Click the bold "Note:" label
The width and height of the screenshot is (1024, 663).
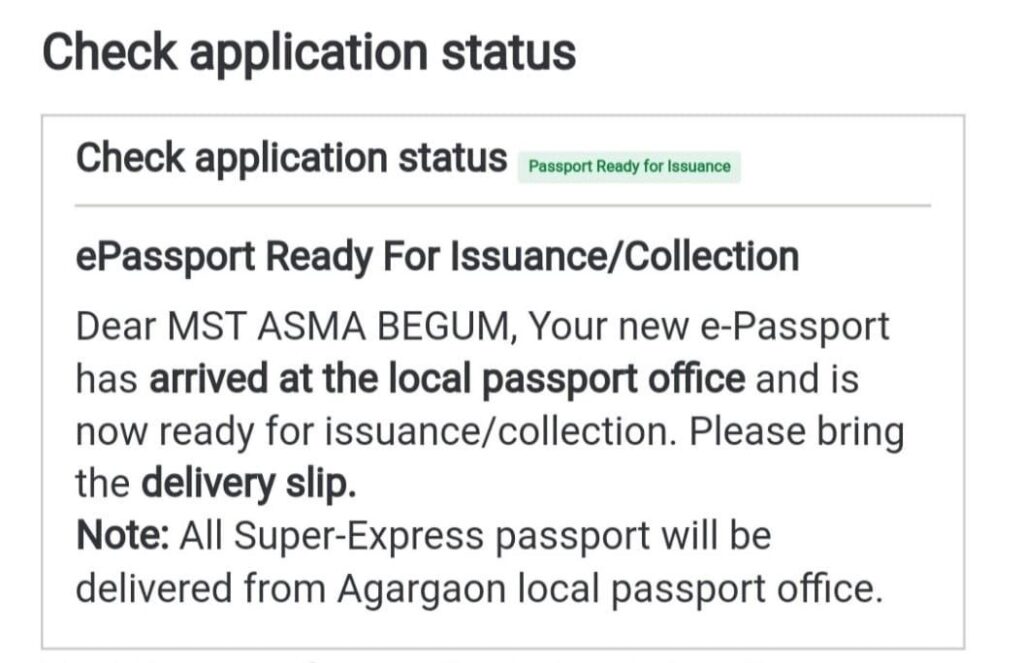pos(124,536)
